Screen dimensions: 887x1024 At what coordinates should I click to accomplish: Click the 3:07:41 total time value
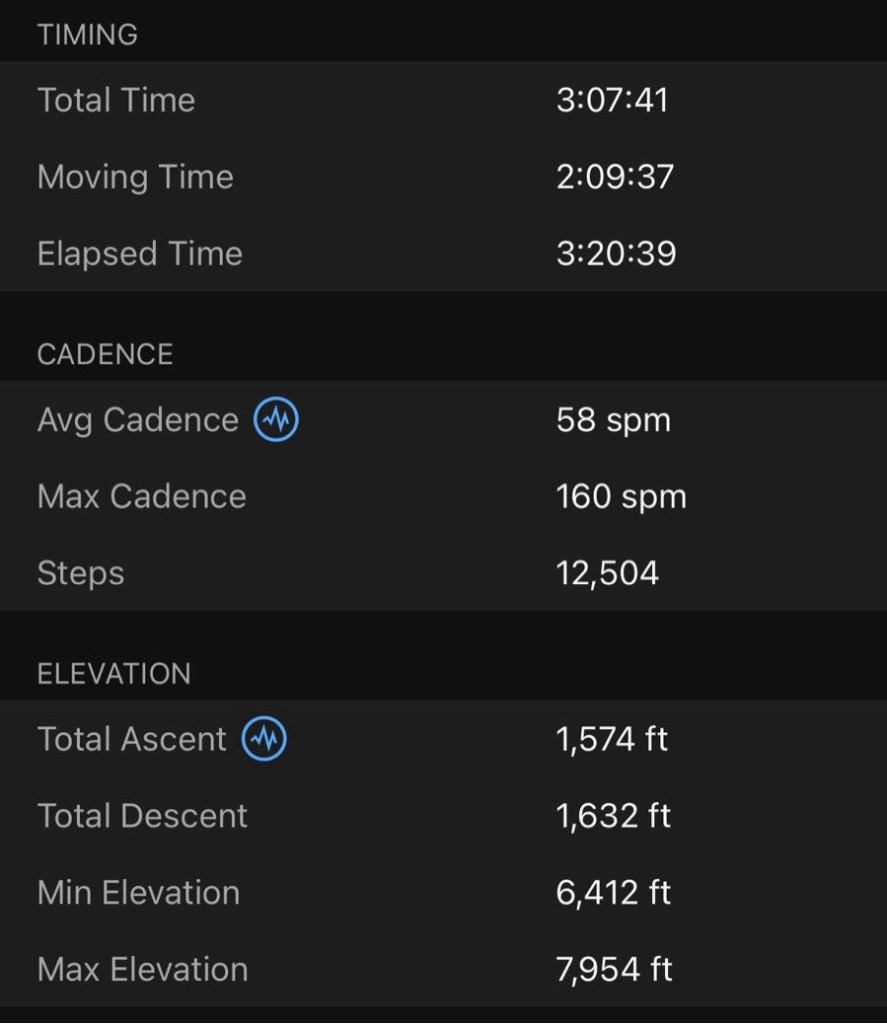(x=612, y=100)
